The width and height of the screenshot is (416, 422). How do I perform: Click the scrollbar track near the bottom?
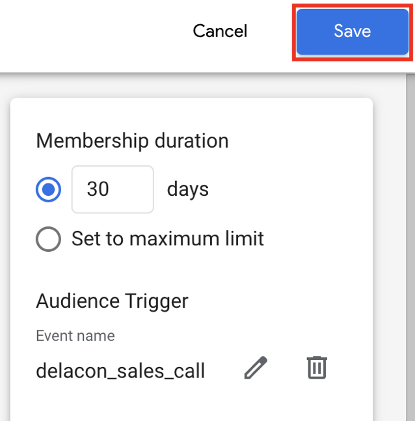[x=410, y=400]
